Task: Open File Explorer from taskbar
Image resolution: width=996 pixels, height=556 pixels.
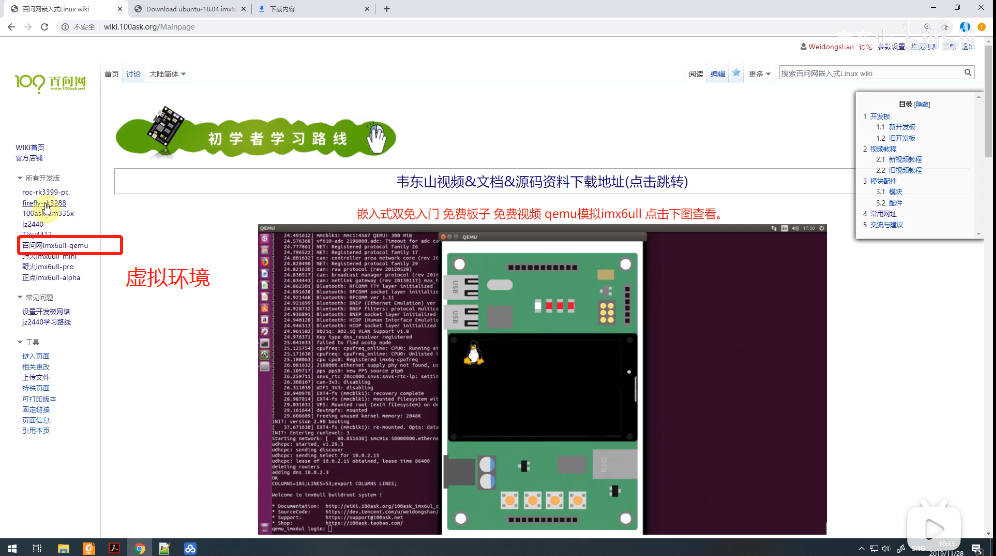Action: (x=63, y=548)
